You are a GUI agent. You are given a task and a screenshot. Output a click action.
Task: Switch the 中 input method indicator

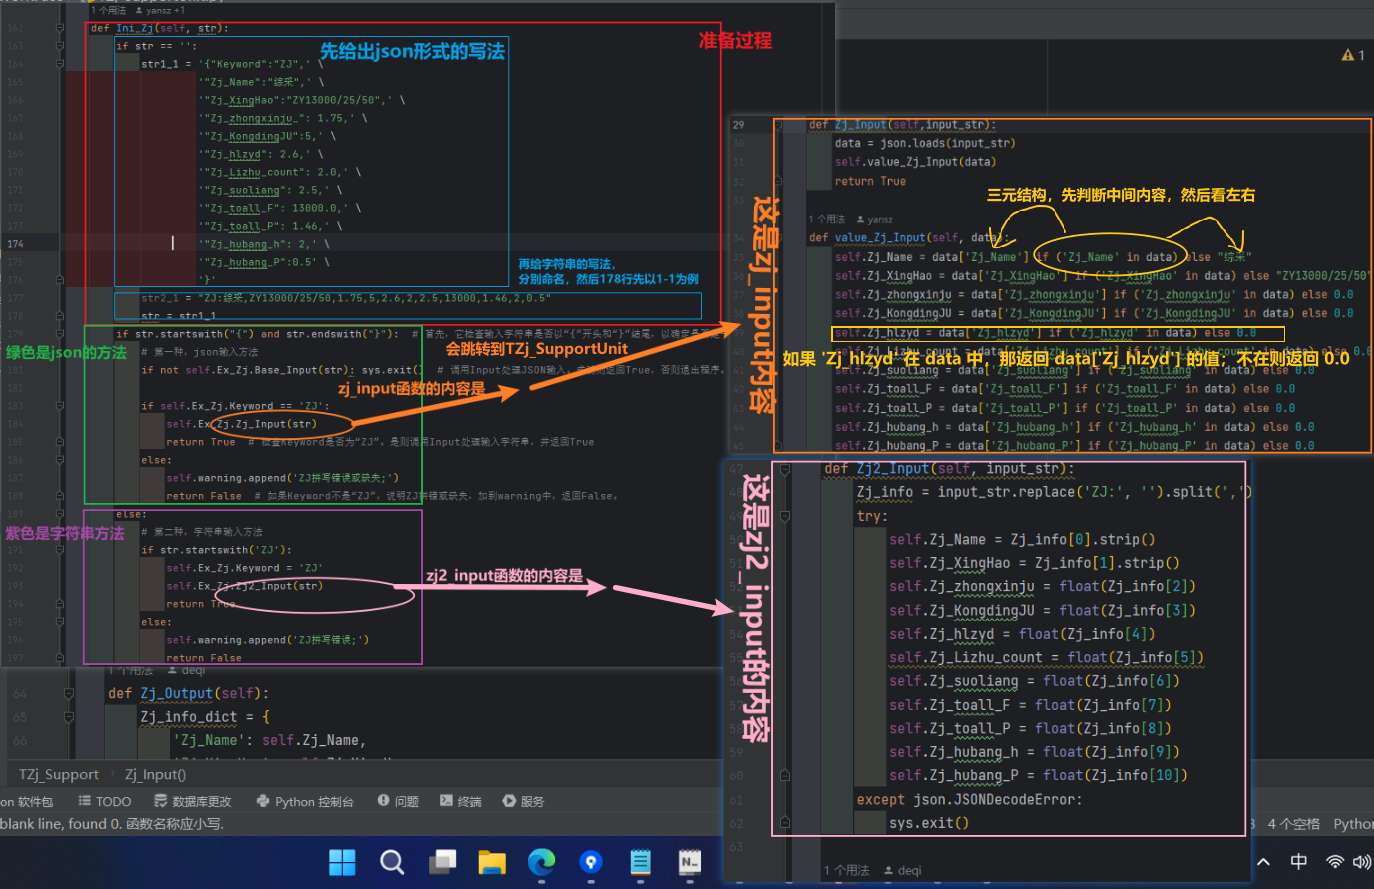click(1299, 861)
